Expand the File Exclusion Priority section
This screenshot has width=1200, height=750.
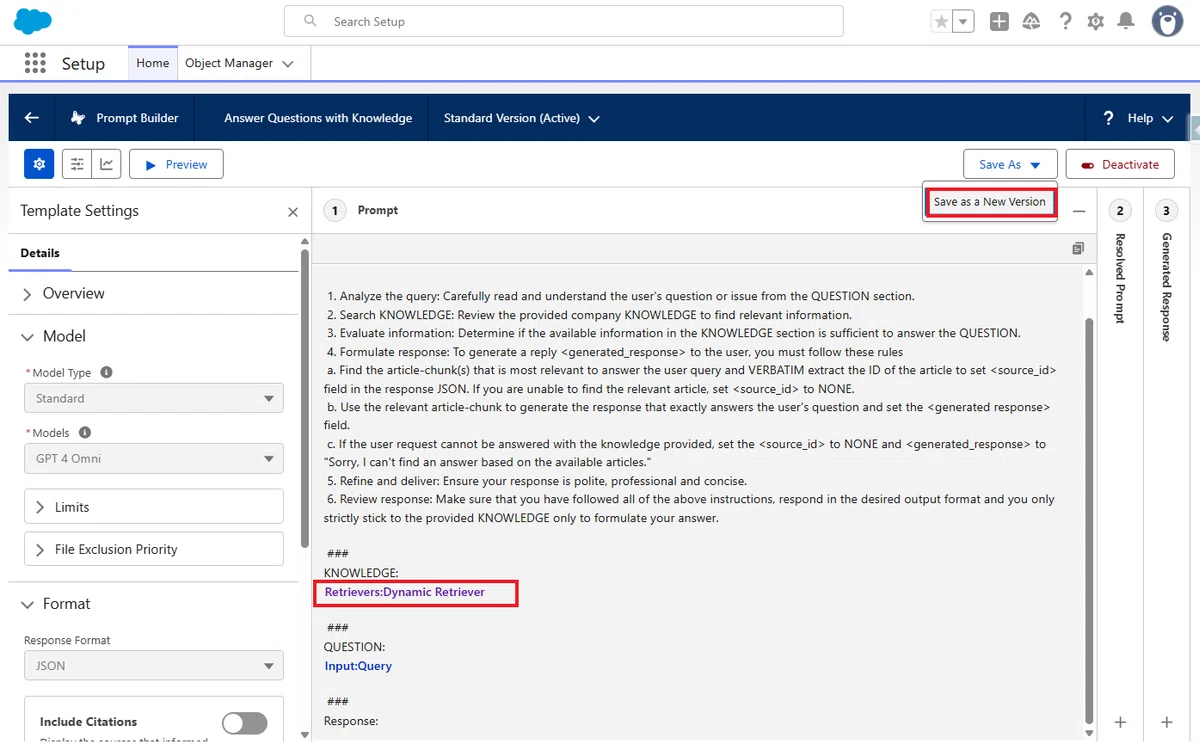pos(154,549)
